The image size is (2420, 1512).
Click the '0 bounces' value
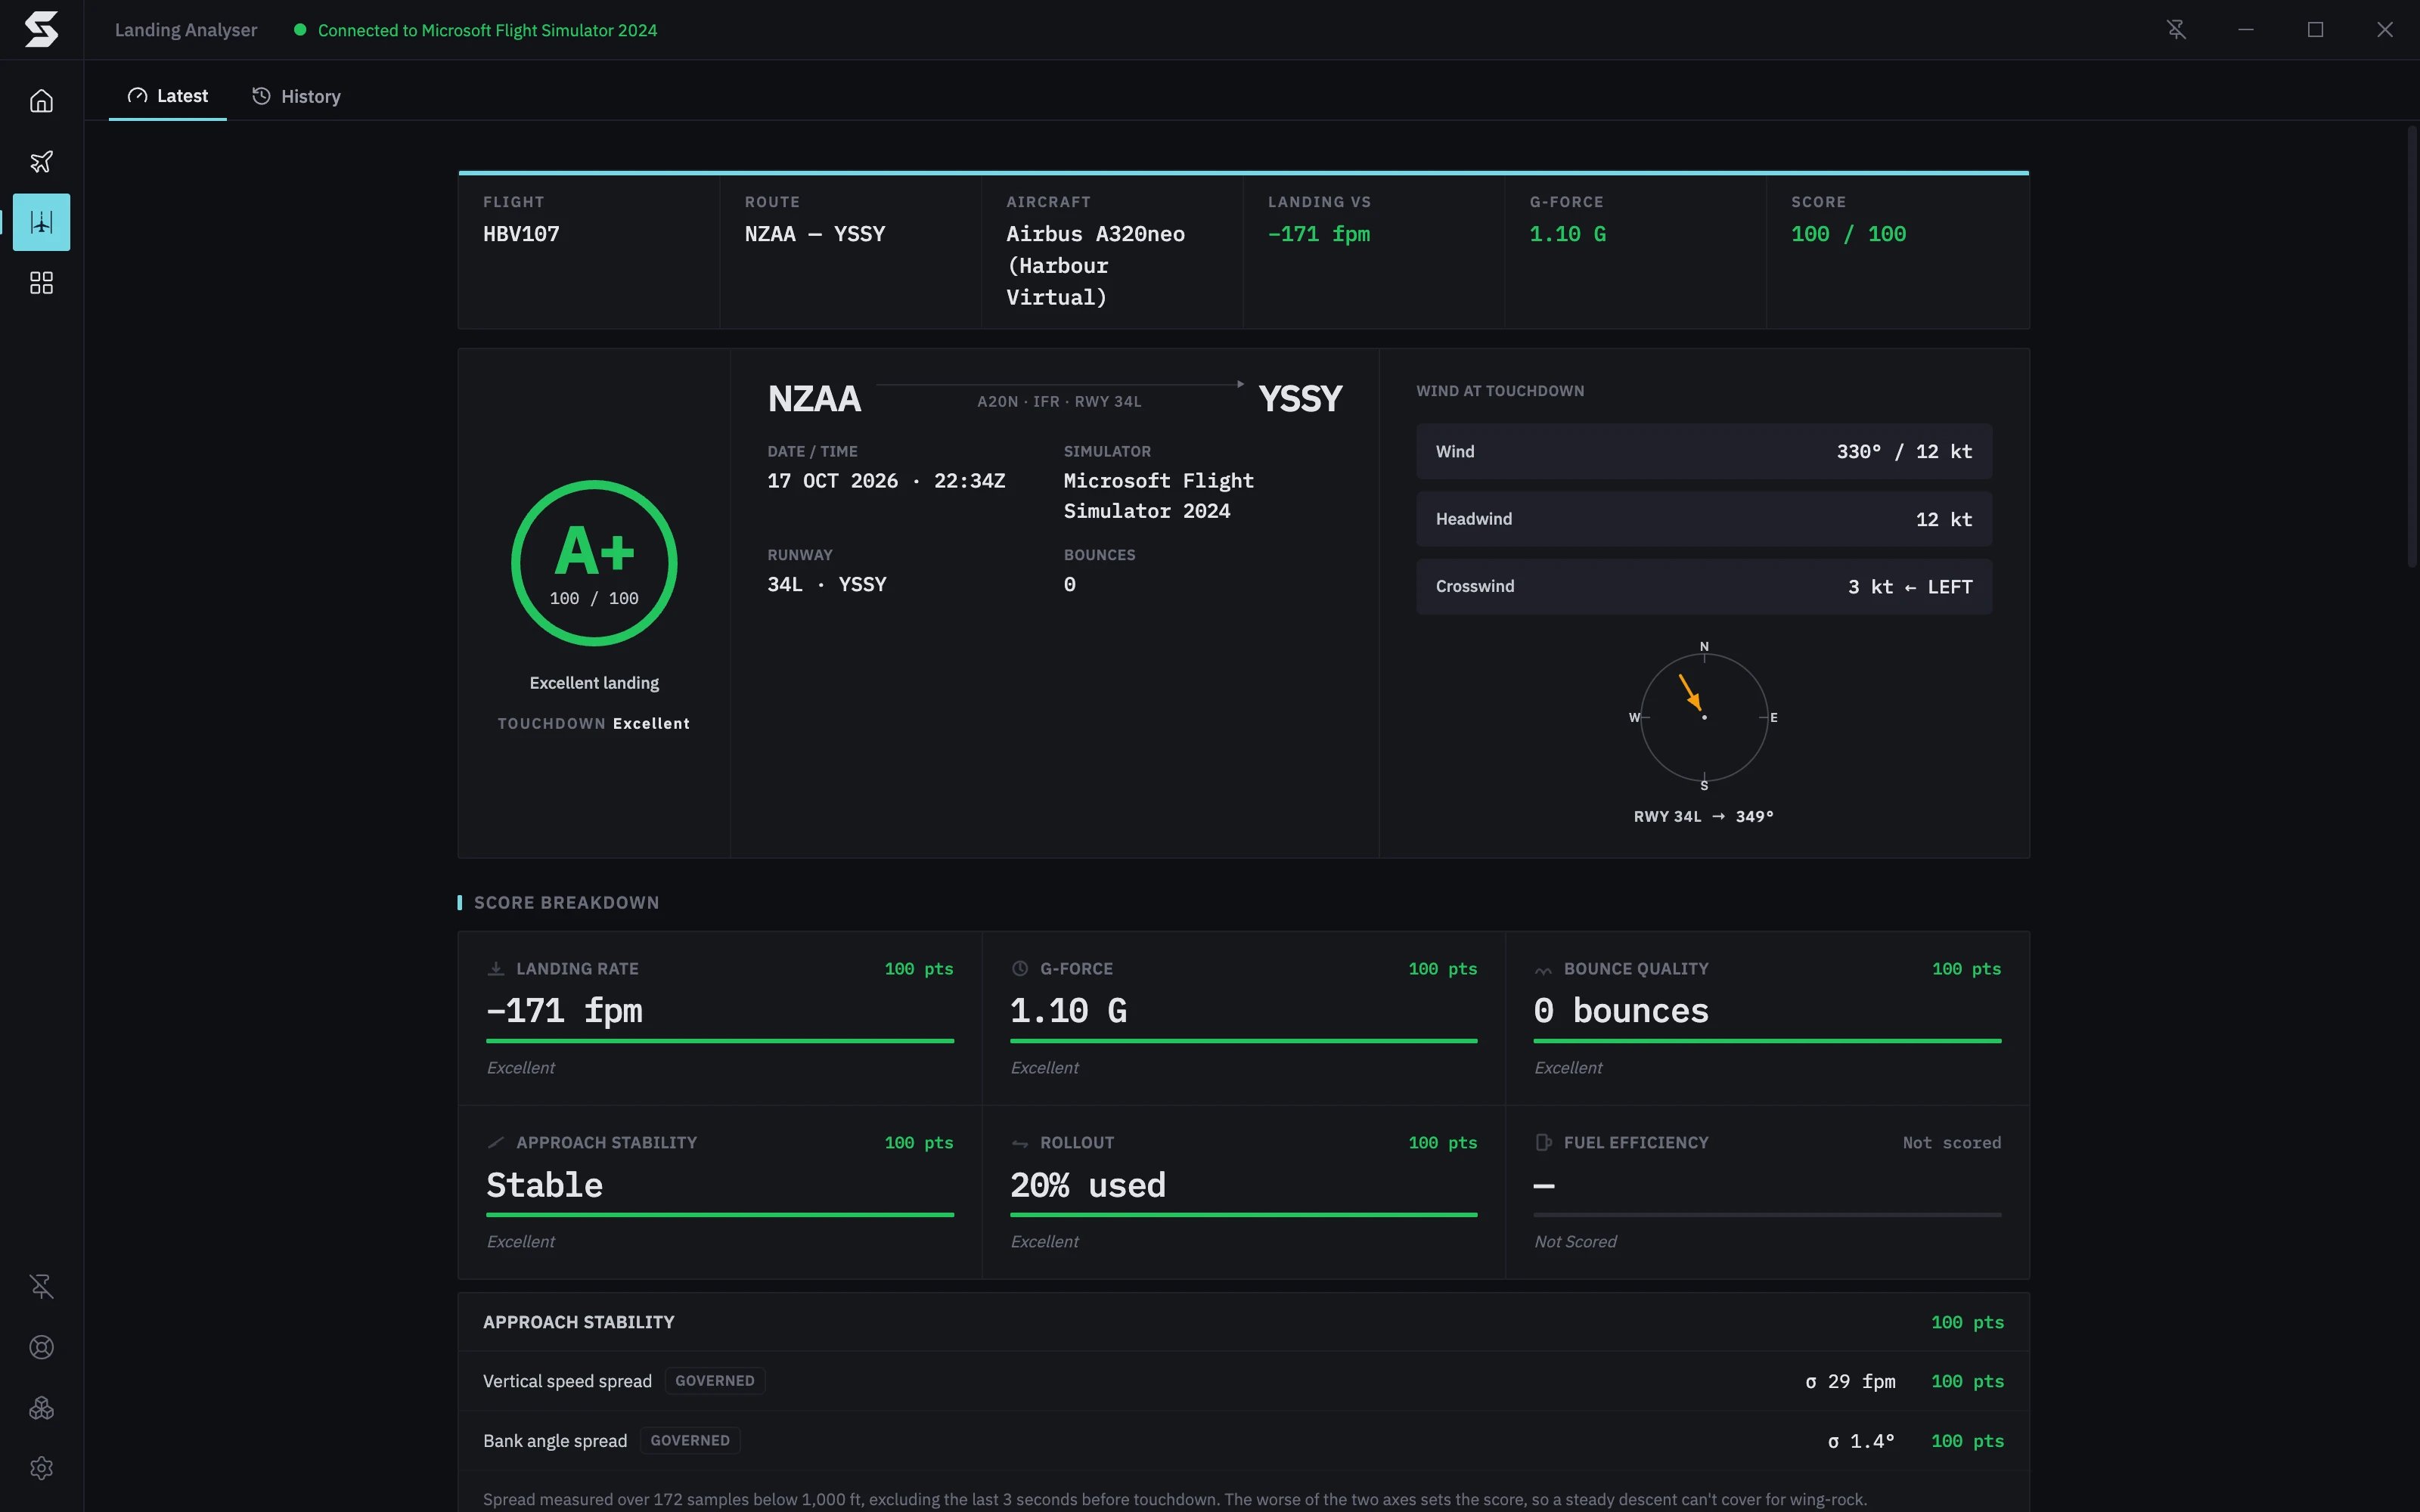coord(1621,1011)
